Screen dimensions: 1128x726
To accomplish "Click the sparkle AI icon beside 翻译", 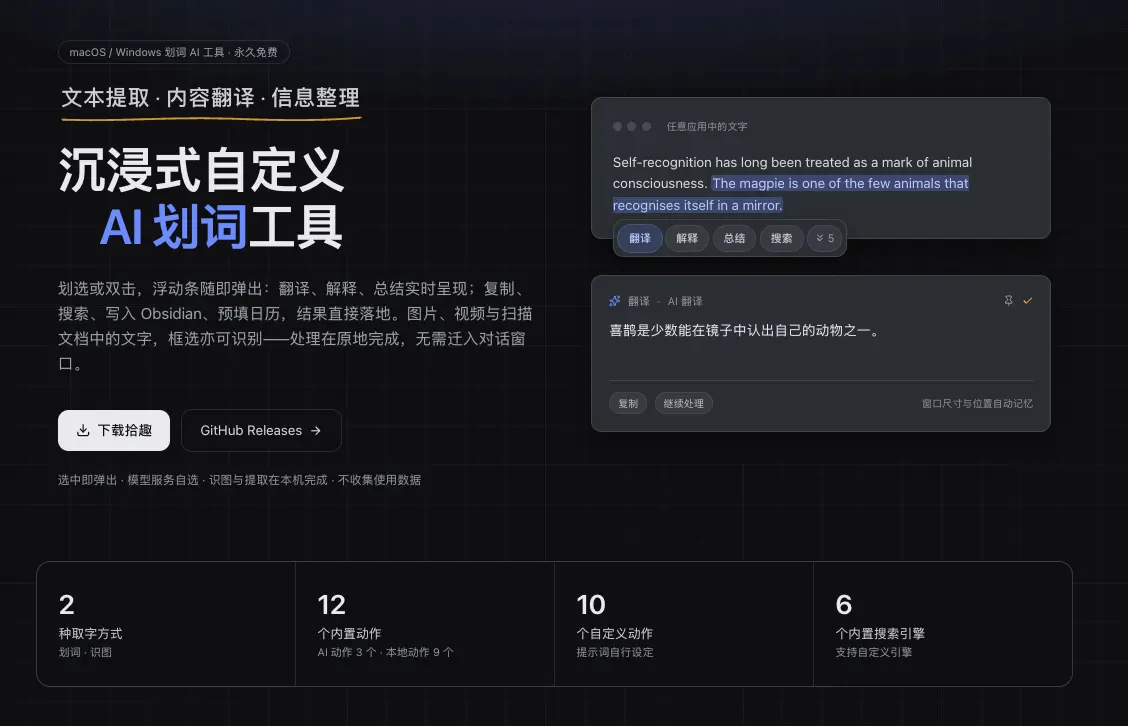I will pos(614,301).
